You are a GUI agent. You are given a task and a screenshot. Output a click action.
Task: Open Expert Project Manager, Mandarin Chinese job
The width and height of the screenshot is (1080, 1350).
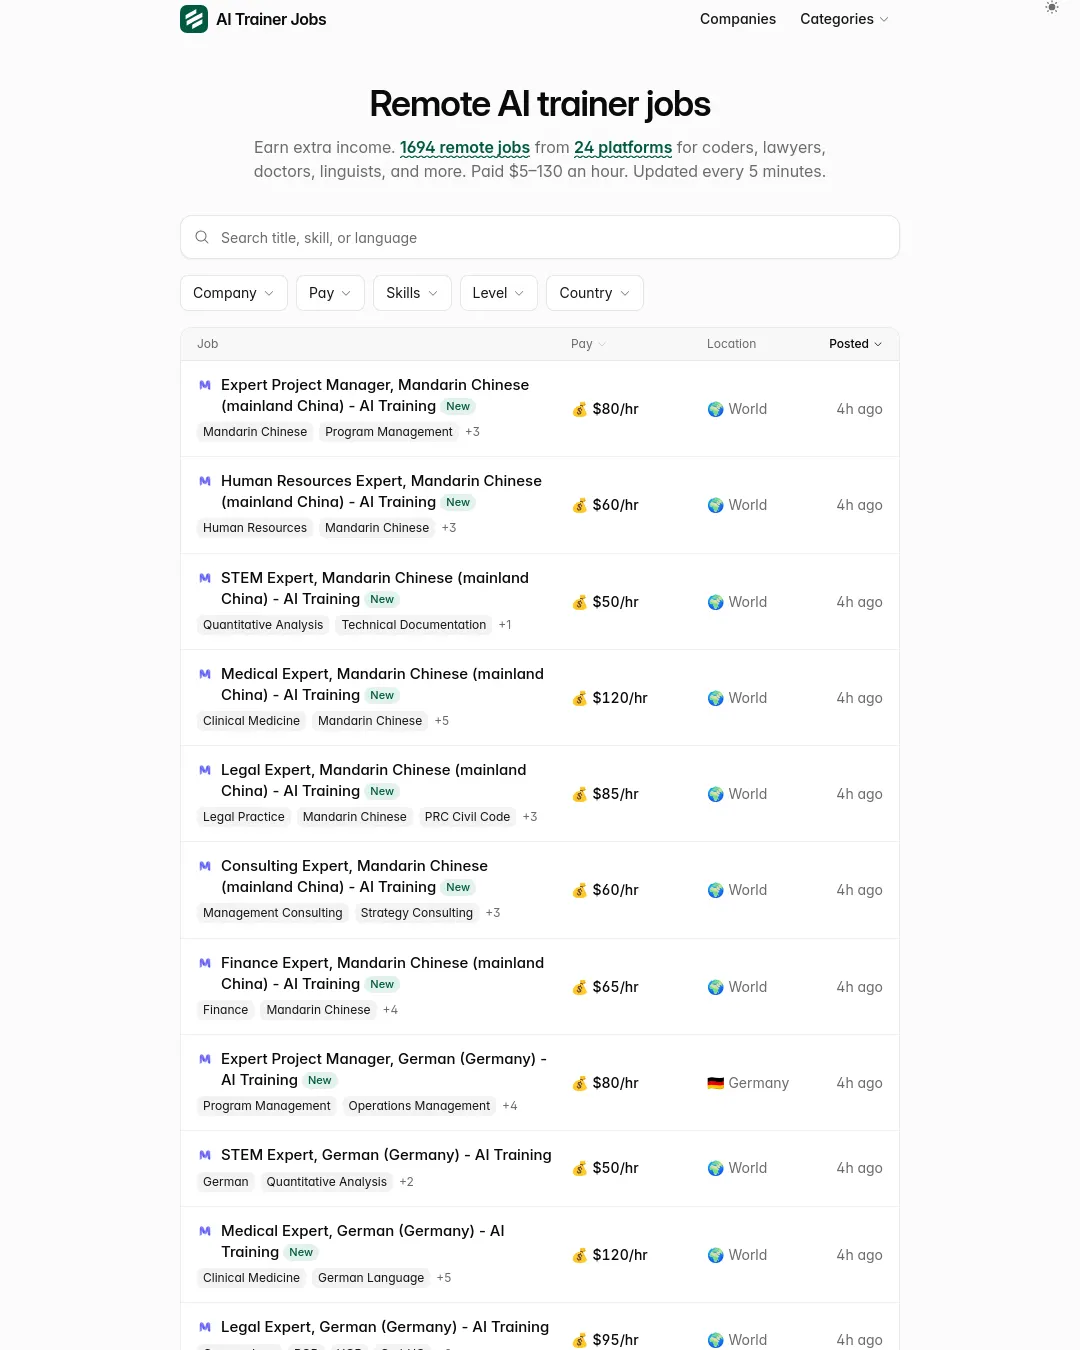pos(375,395)
